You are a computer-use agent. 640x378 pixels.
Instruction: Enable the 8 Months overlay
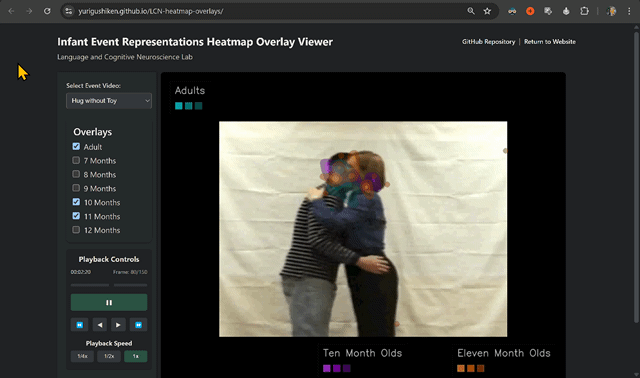coord(76,174)
